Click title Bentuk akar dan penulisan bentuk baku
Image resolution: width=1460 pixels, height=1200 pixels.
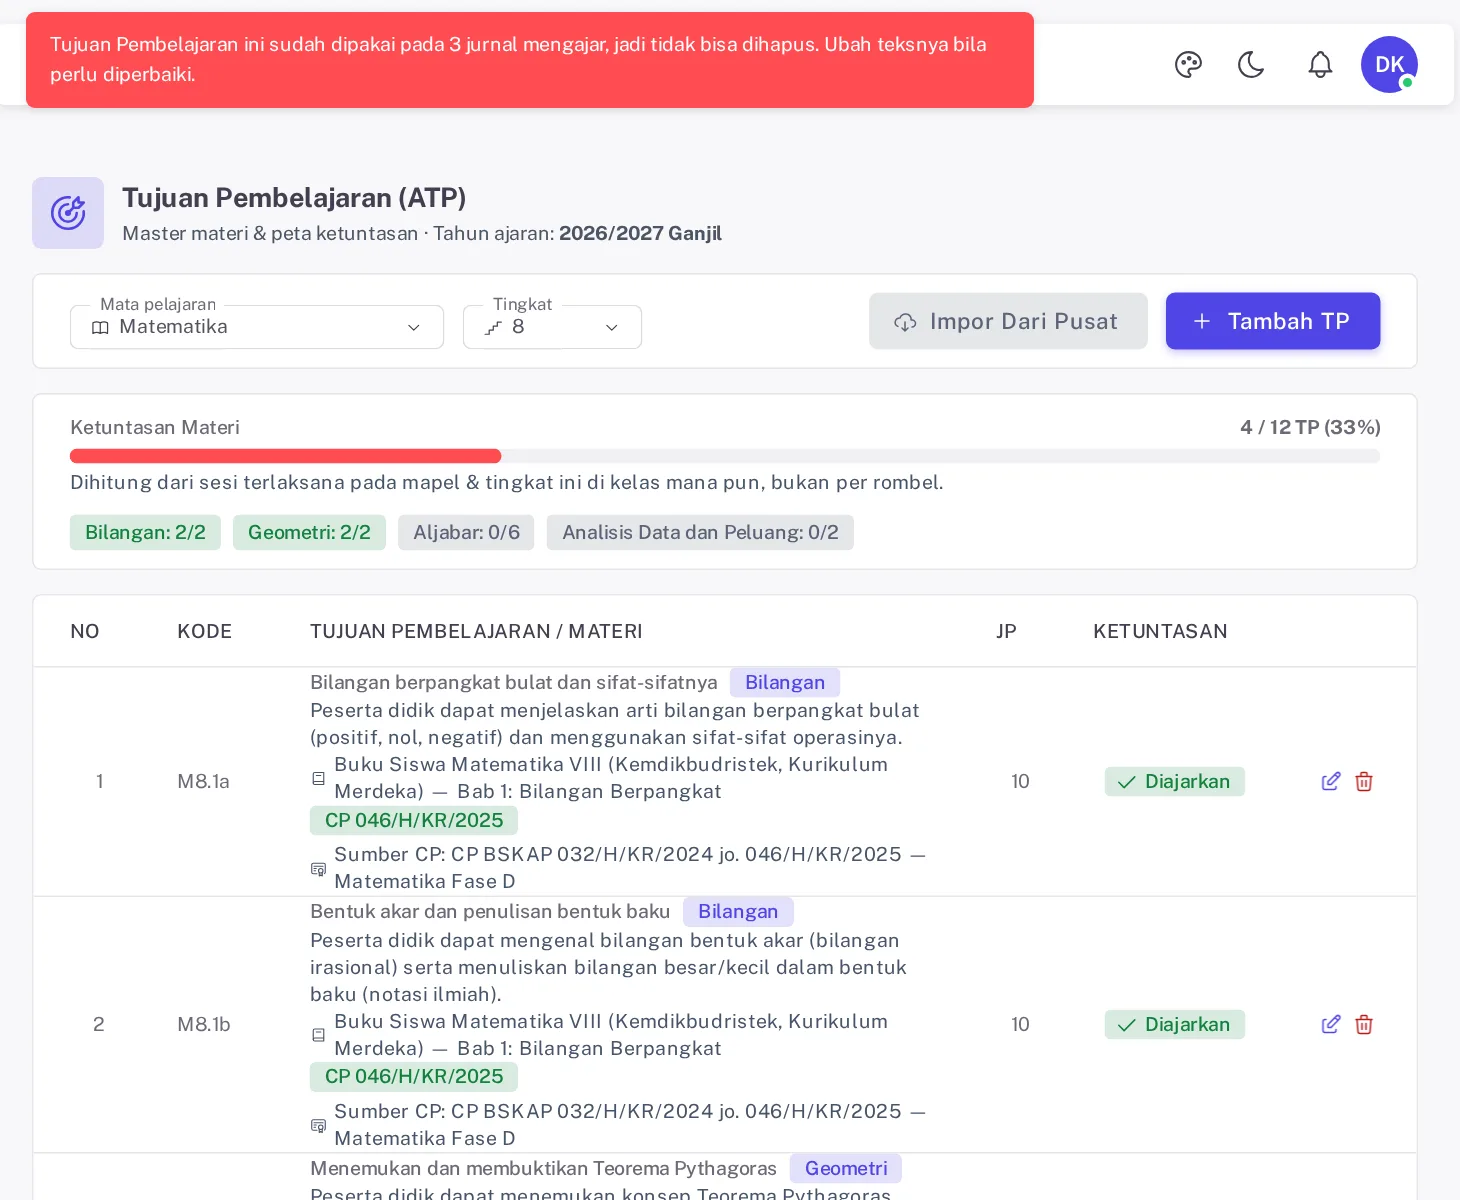(490, 911)
